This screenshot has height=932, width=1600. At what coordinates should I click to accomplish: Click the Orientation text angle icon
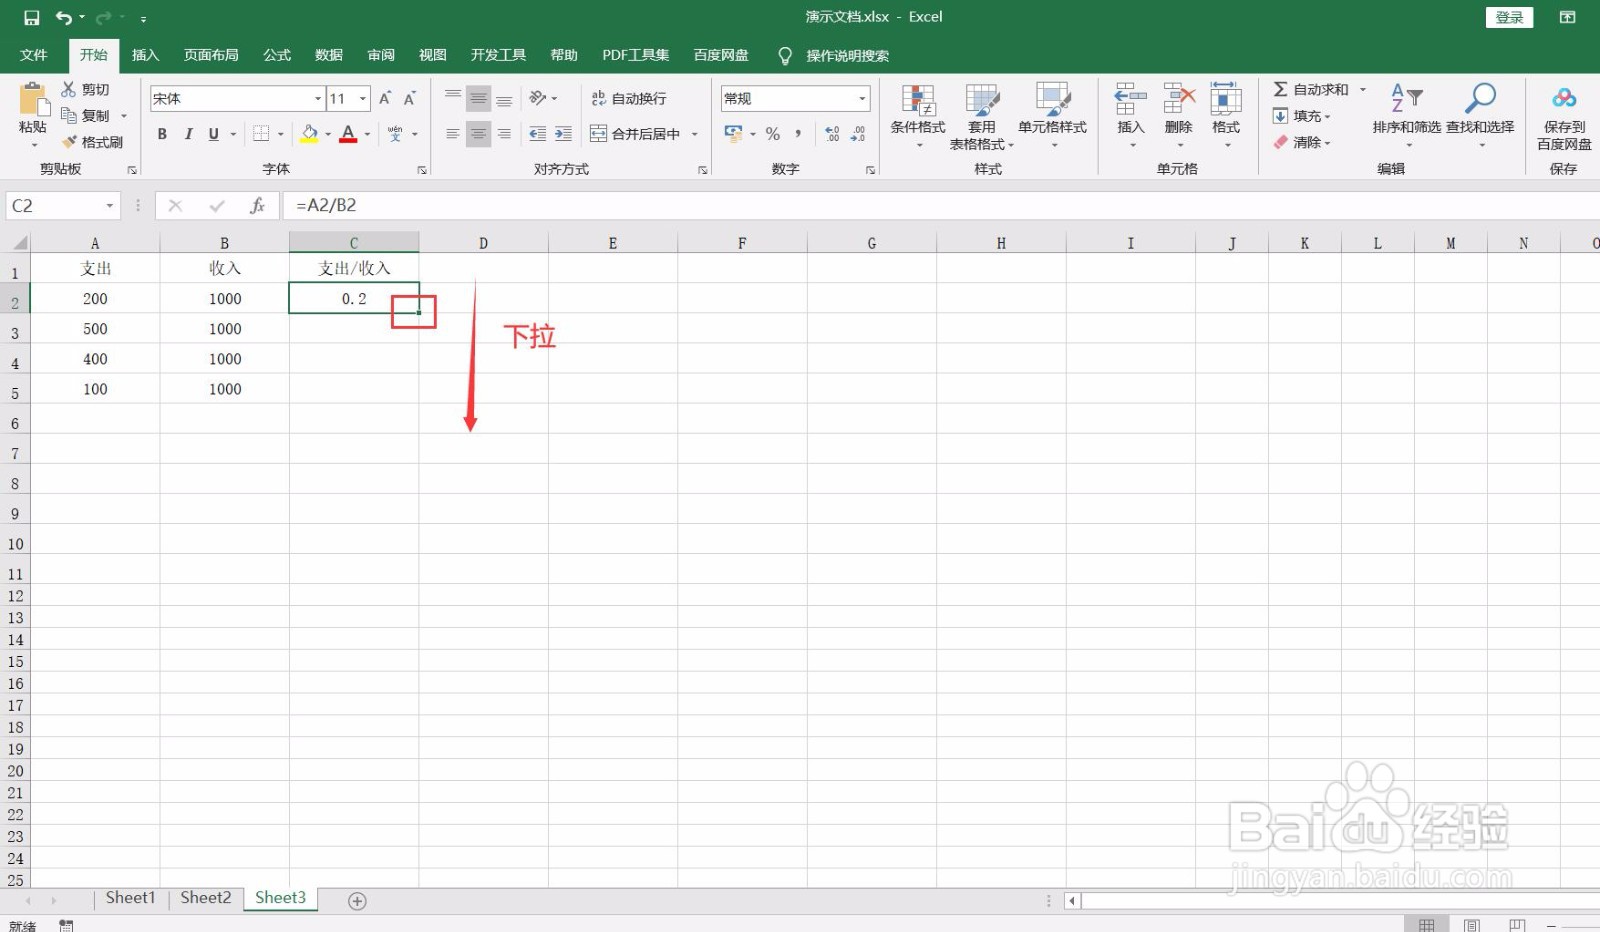(x=538, y=98)
